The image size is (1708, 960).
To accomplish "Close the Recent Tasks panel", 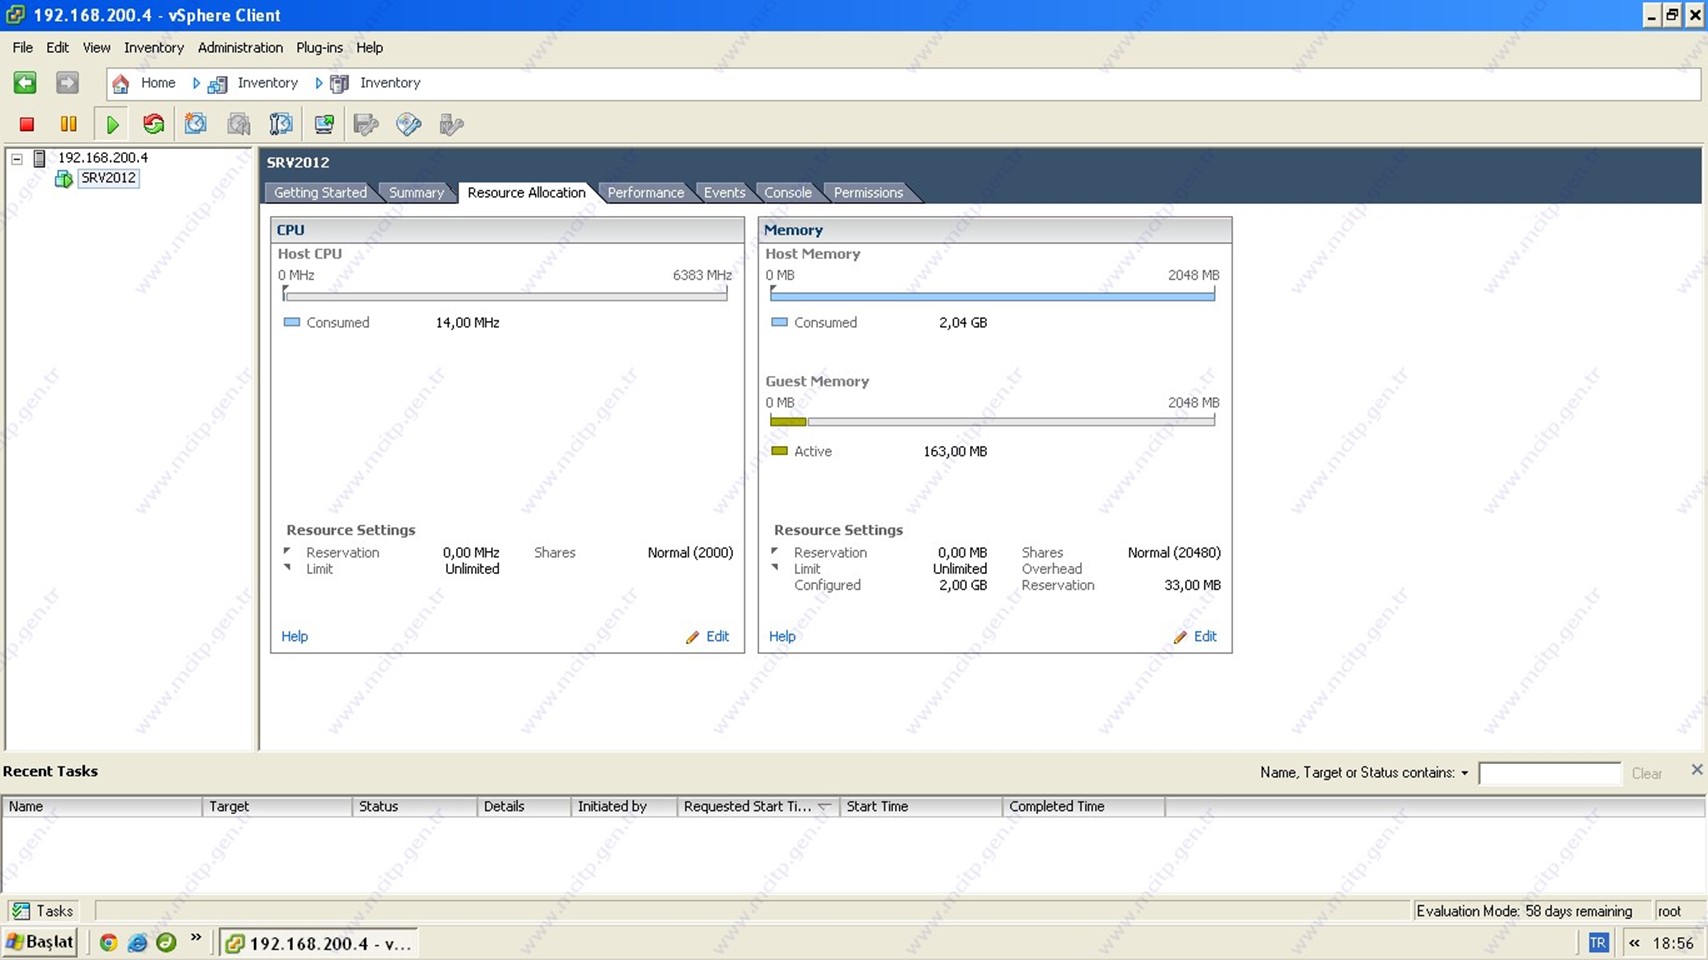I will (x=1696, y=770).
